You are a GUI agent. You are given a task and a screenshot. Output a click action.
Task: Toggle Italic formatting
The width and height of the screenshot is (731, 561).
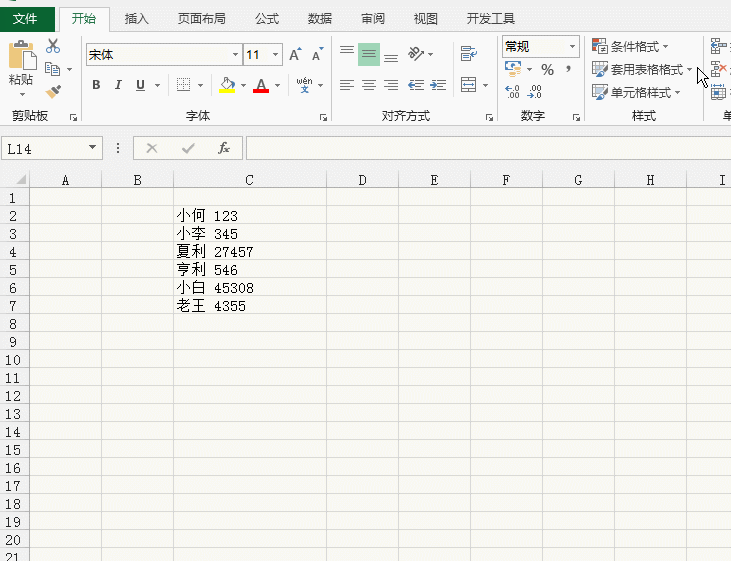tap(118, 85)
